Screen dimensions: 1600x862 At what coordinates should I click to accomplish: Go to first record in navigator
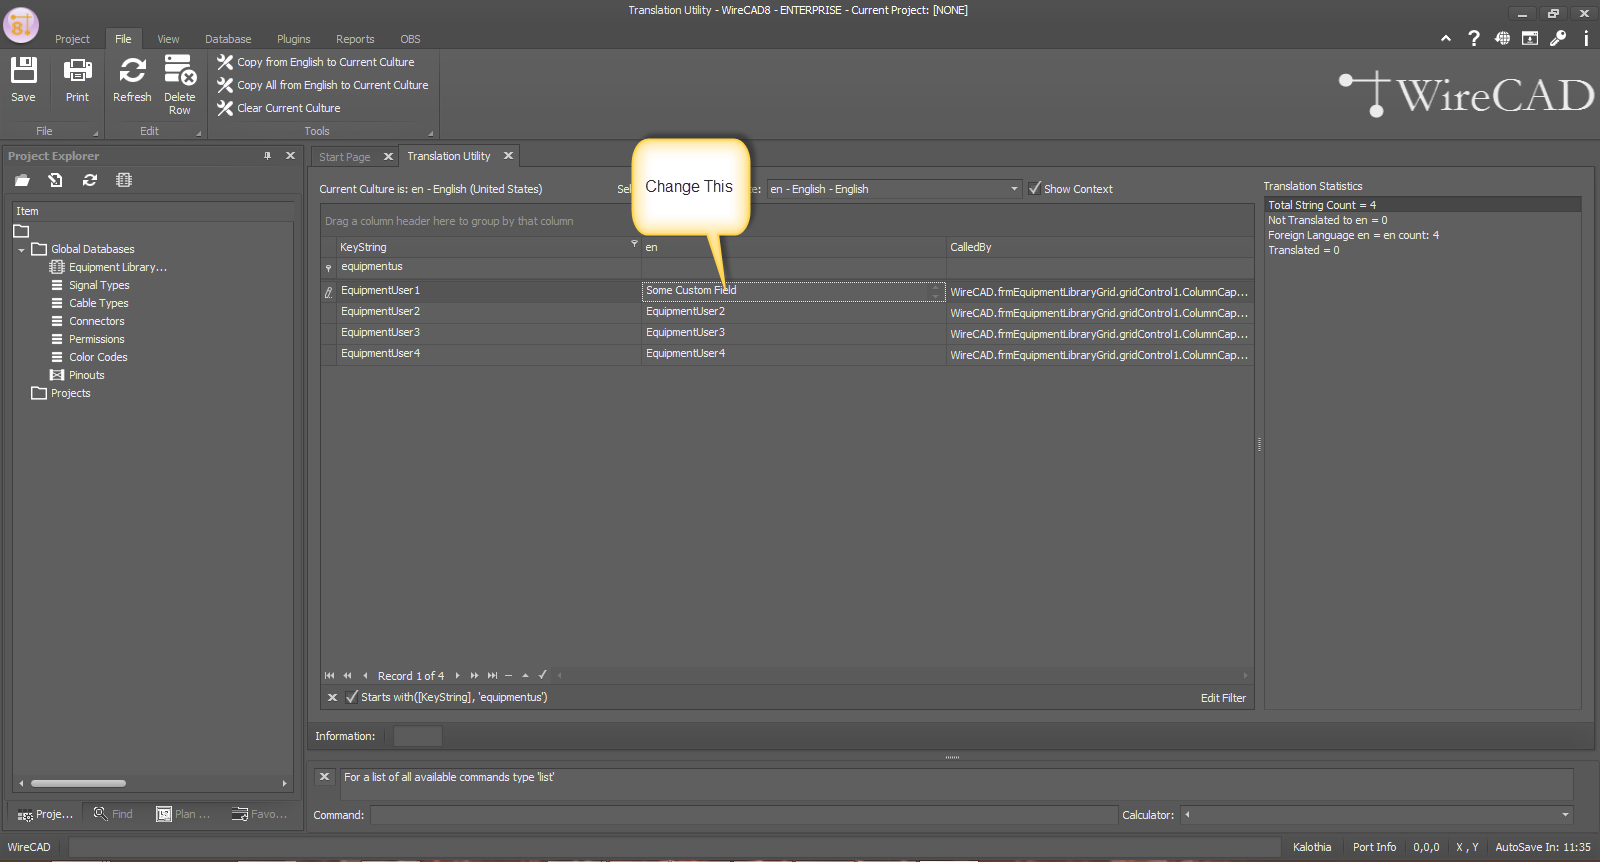coord(329,676)
